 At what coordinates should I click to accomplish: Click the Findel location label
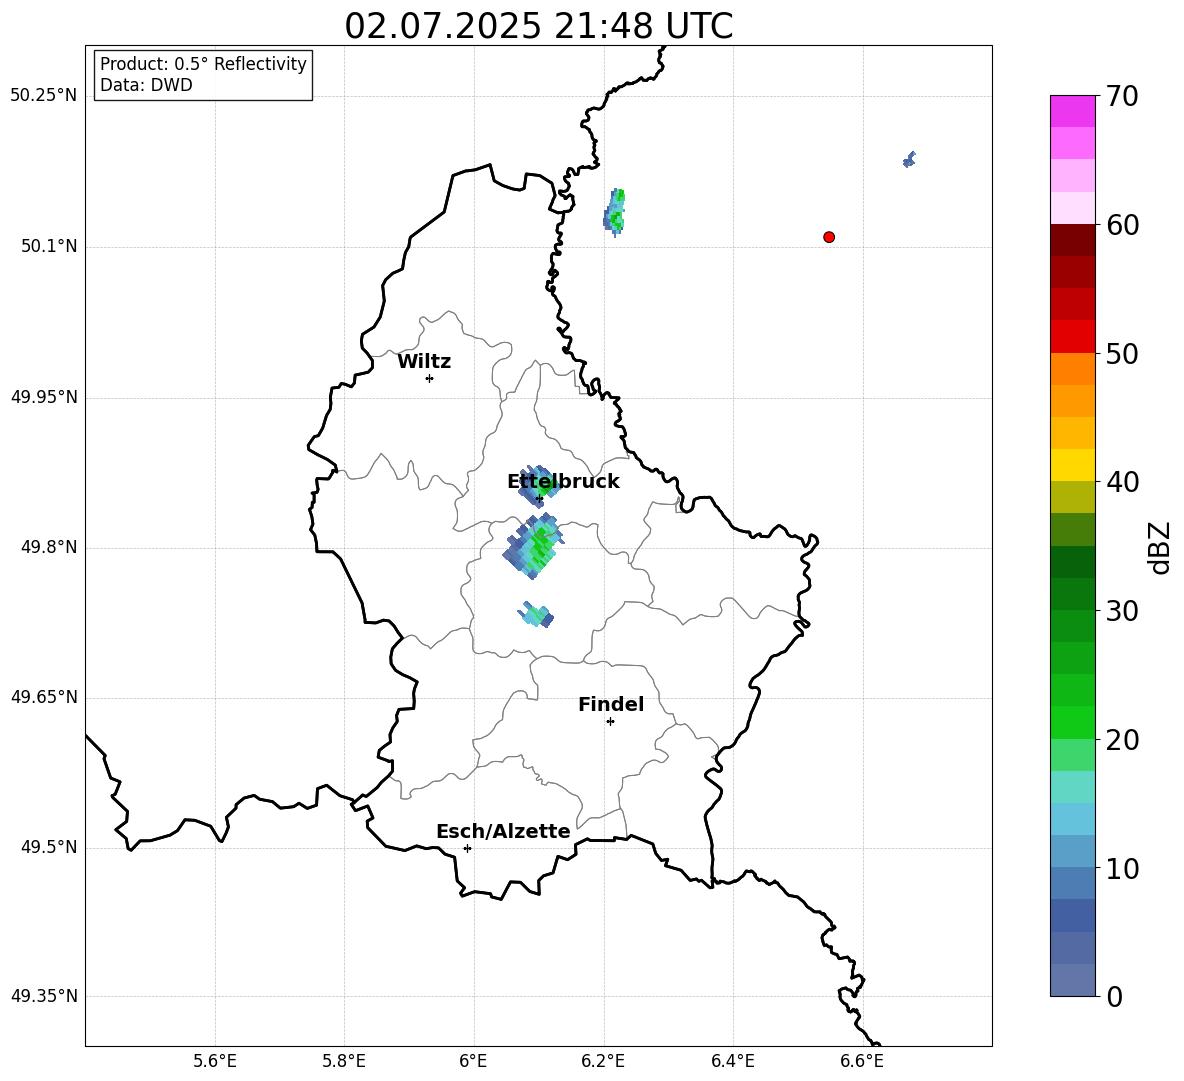tap(611, 704)
